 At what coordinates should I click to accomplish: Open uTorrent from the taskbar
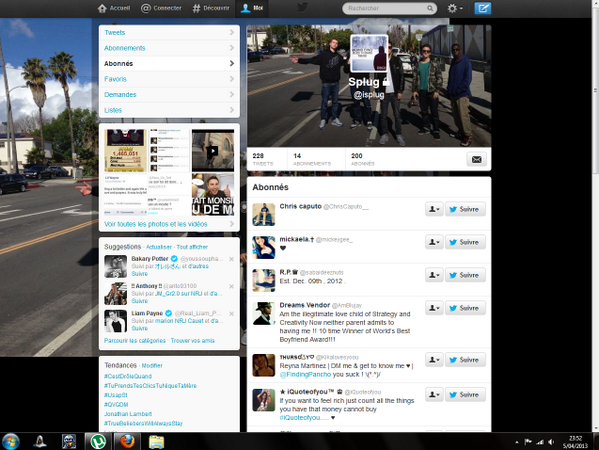(98, 441)
